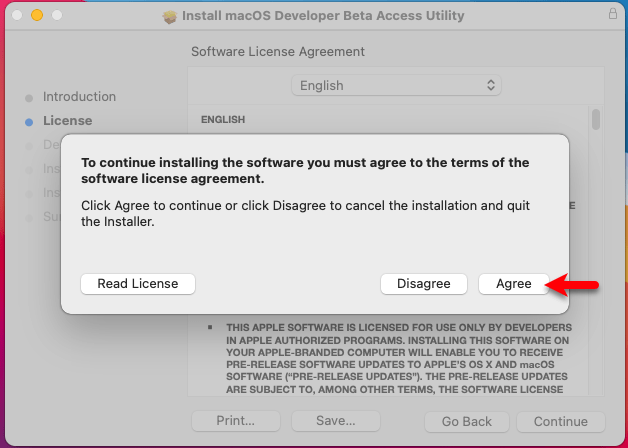628x448 pixels.
Task: Click the Go Back button
Action: 467,422
